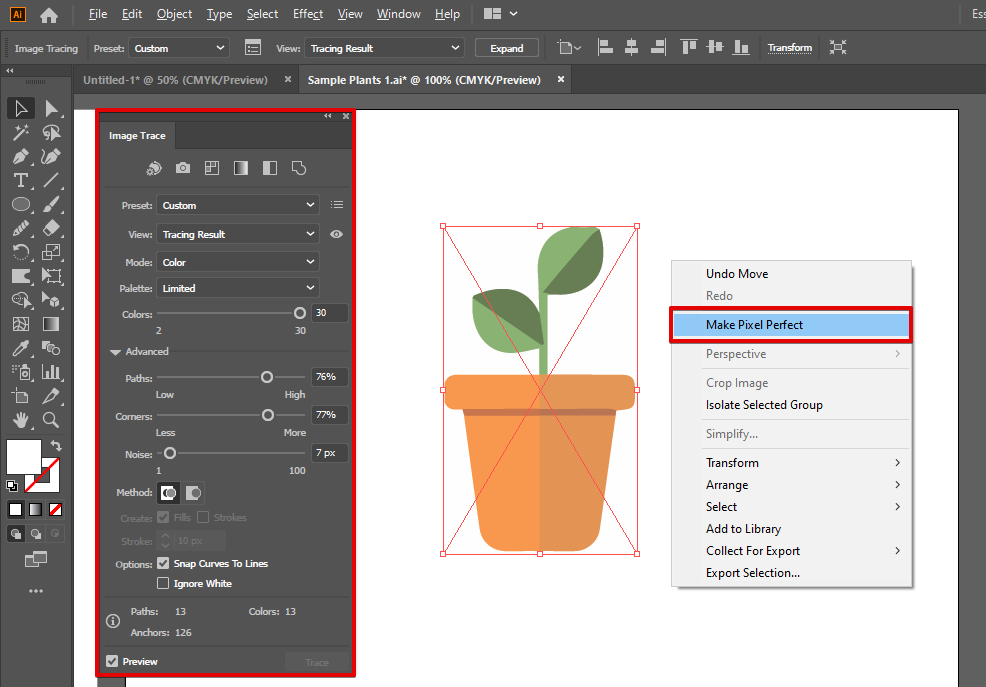The width and height of the screenshot is (986, 687).
Task: Uncheck Snap Curves To Lines option
Action: (164, 564)
